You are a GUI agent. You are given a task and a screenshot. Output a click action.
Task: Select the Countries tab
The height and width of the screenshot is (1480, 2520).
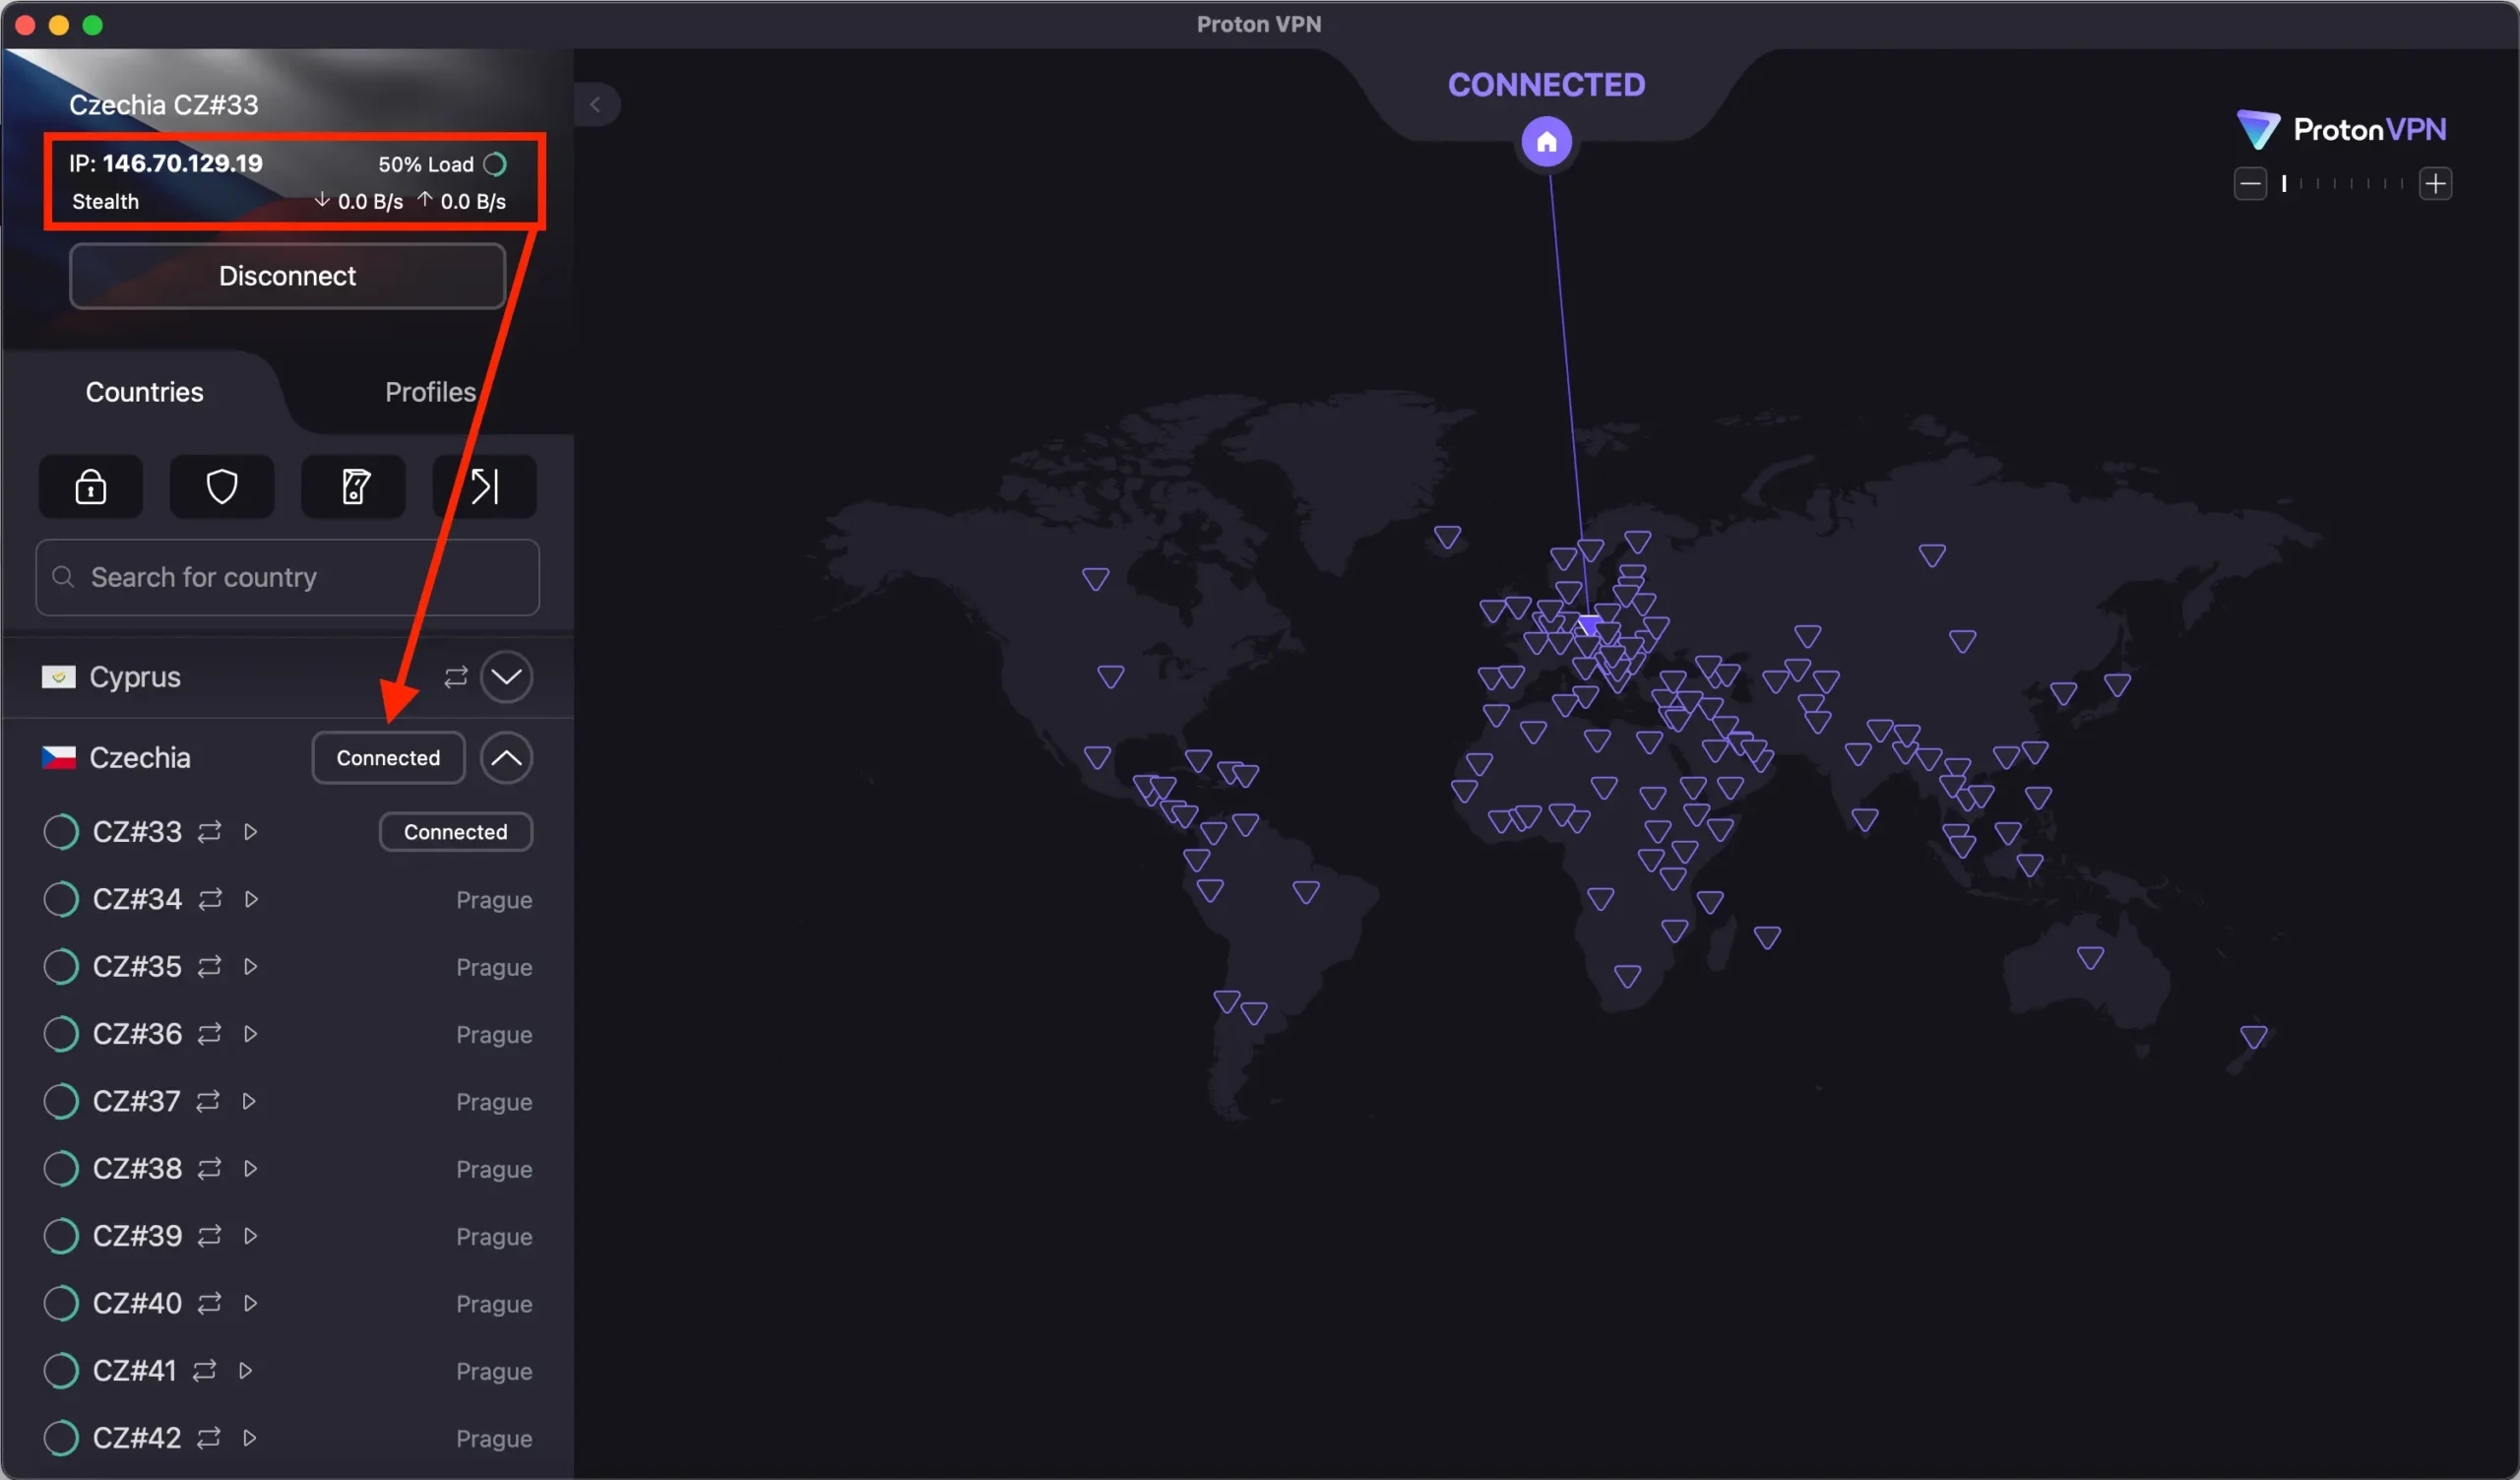coord(144,392)
